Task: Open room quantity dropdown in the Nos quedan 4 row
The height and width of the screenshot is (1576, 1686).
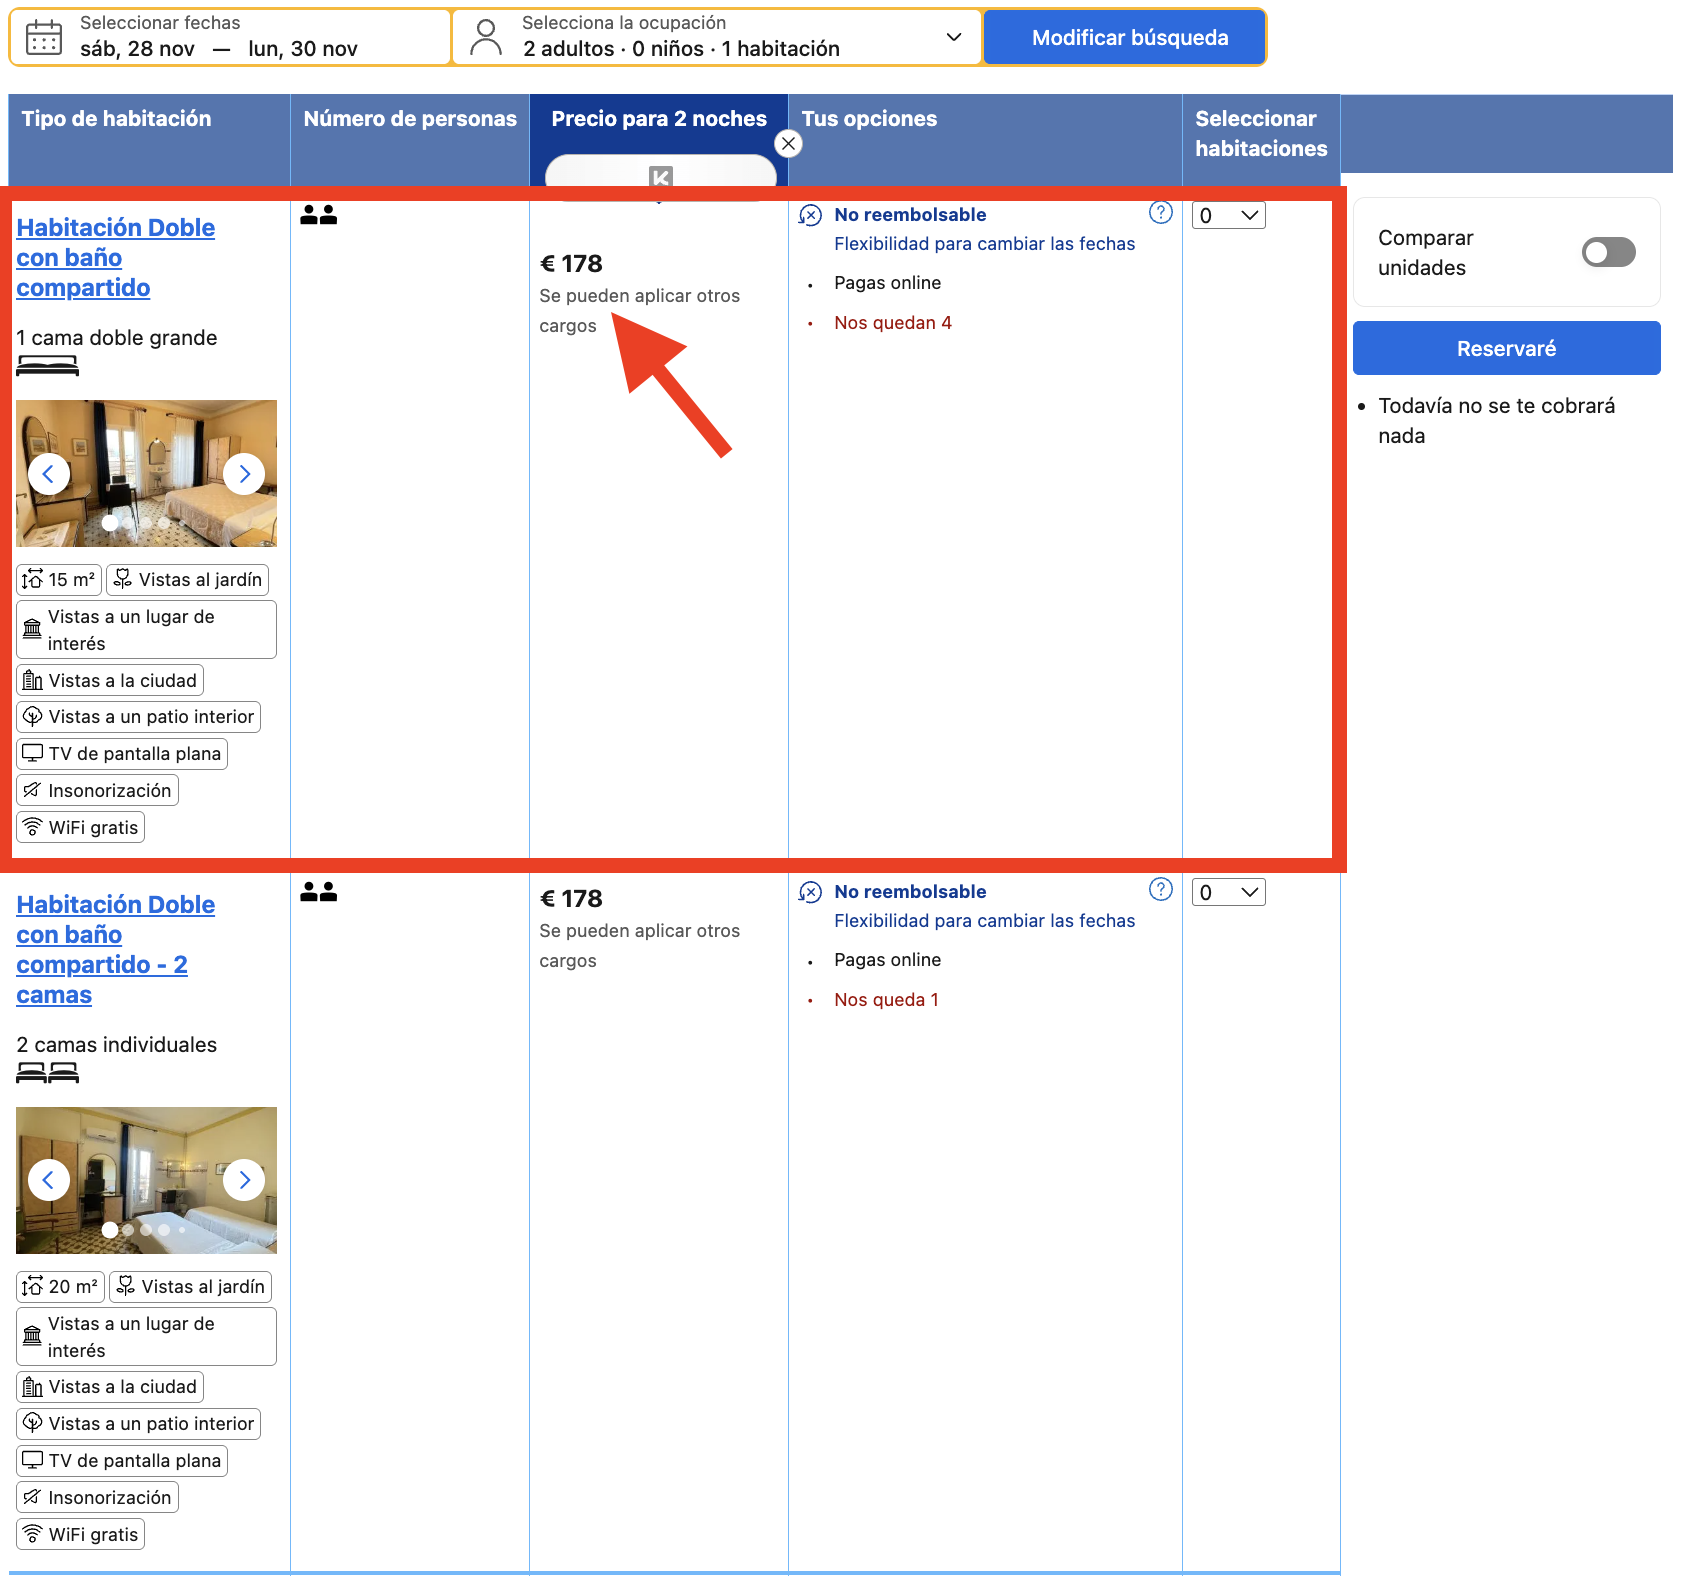Action: pyautogui.click(x=1229, y=215)
